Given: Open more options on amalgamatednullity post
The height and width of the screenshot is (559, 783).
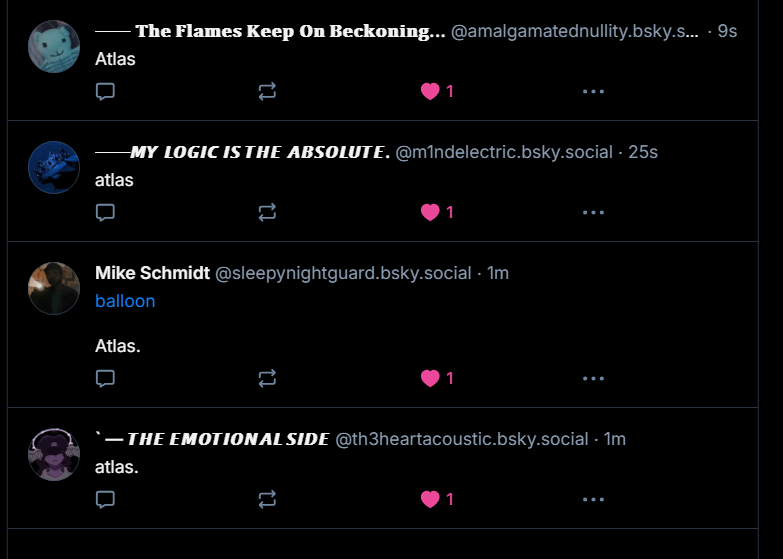Looking at the screenshot, I should coord(593,91).
